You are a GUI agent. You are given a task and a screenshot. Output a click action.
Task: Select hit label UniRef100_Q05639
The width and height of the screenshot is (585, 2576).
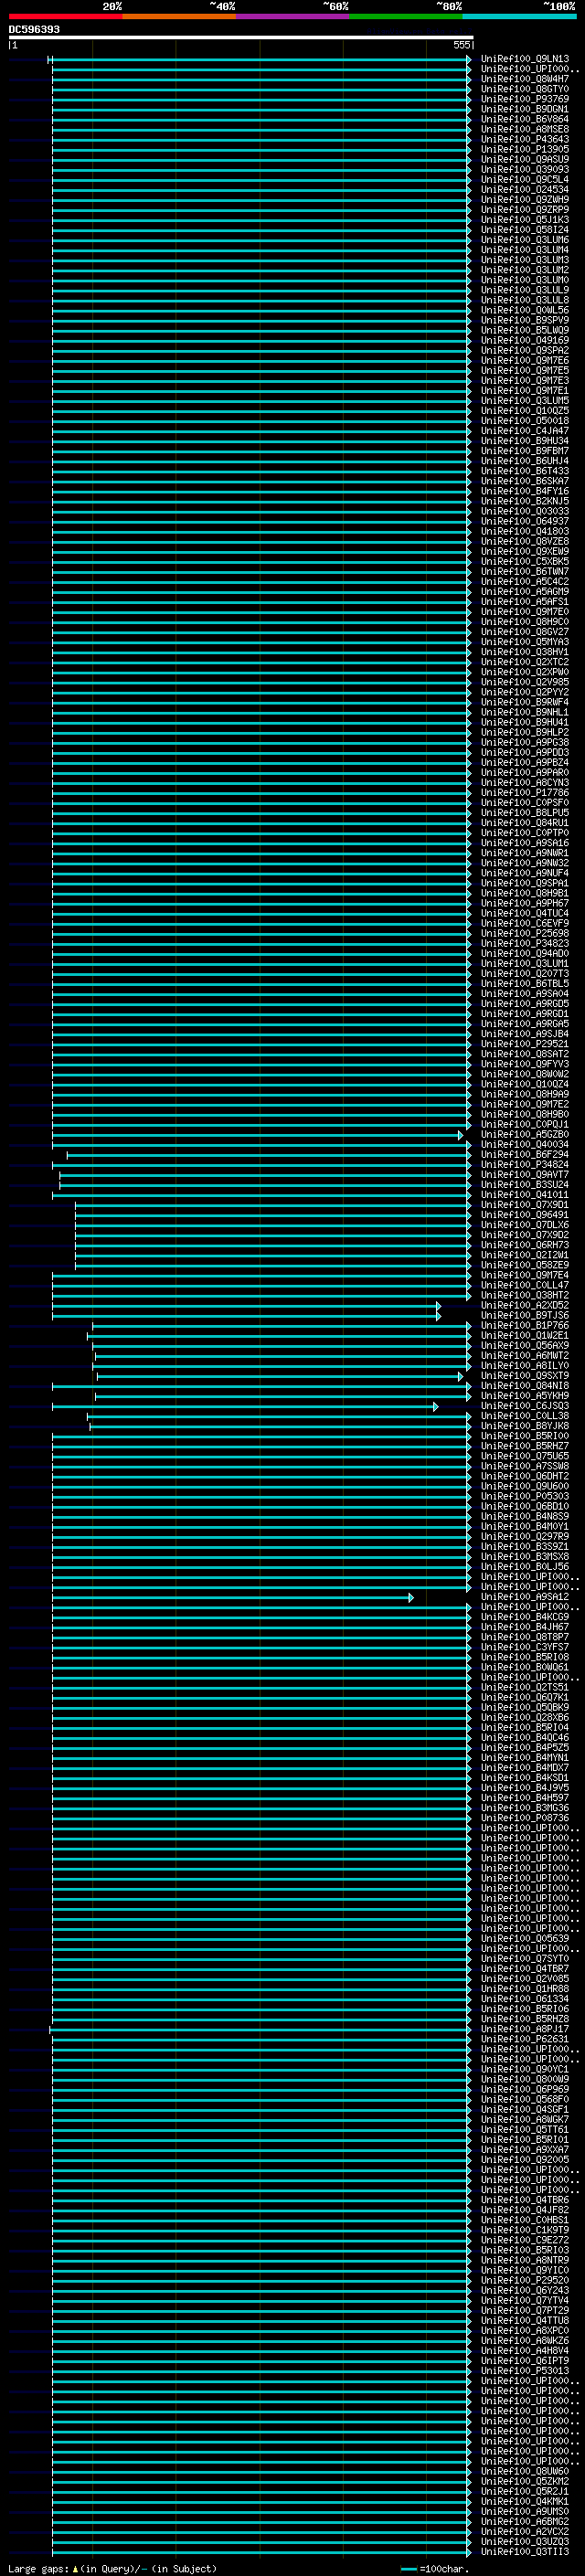524,1938
